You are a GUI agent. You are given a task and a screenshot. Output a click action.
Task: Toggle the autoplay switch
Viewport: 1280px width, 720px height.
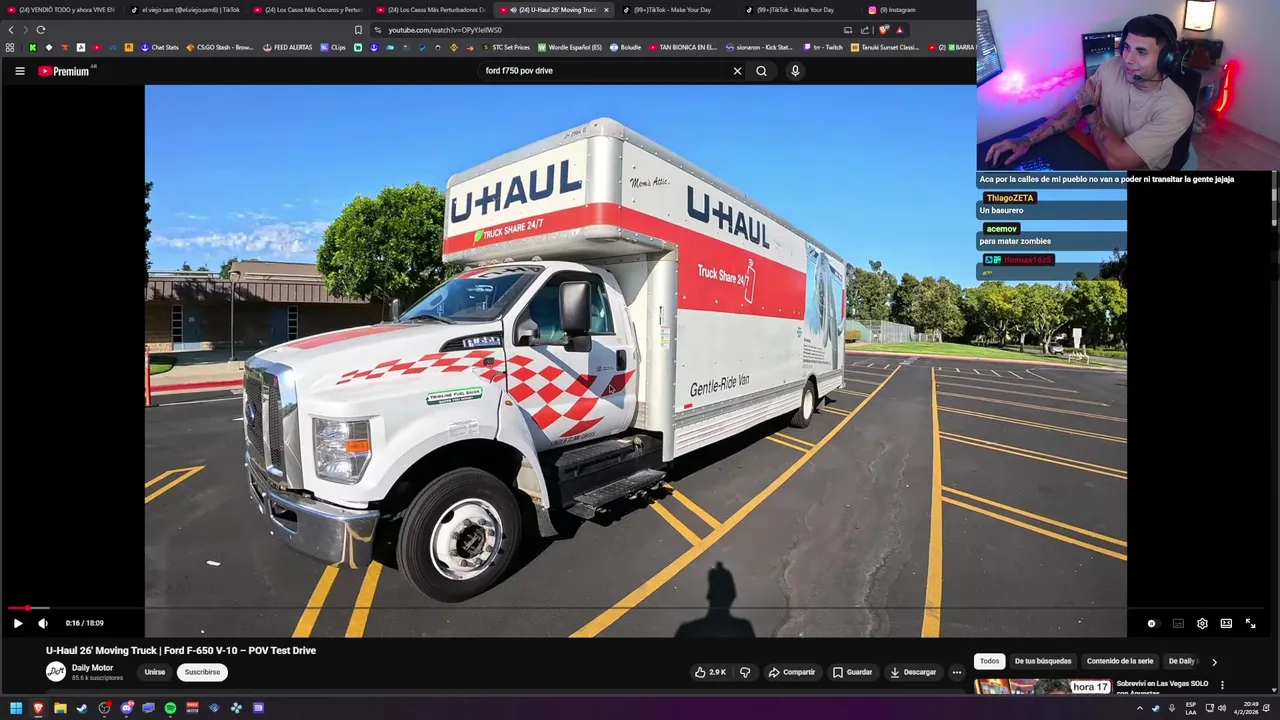(x=1152, y=623)
